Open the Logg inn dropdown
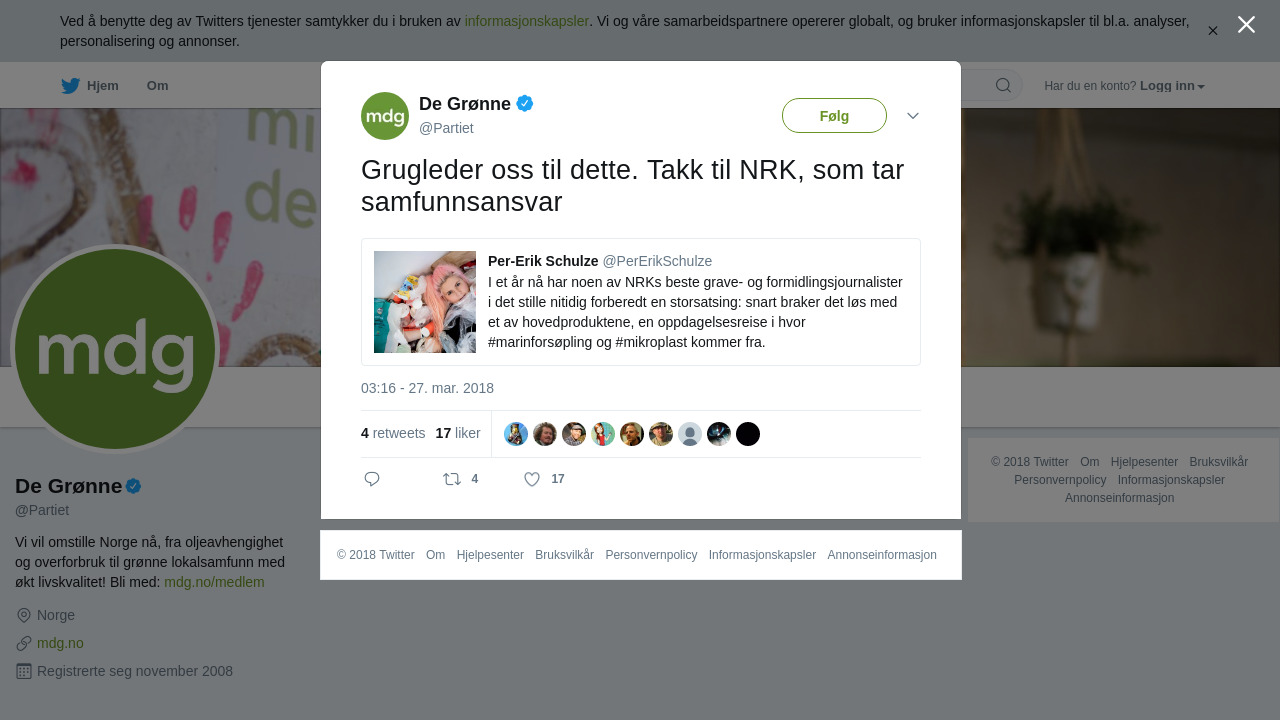This screenshot has width=1280, height=720. coord(1172,86)
